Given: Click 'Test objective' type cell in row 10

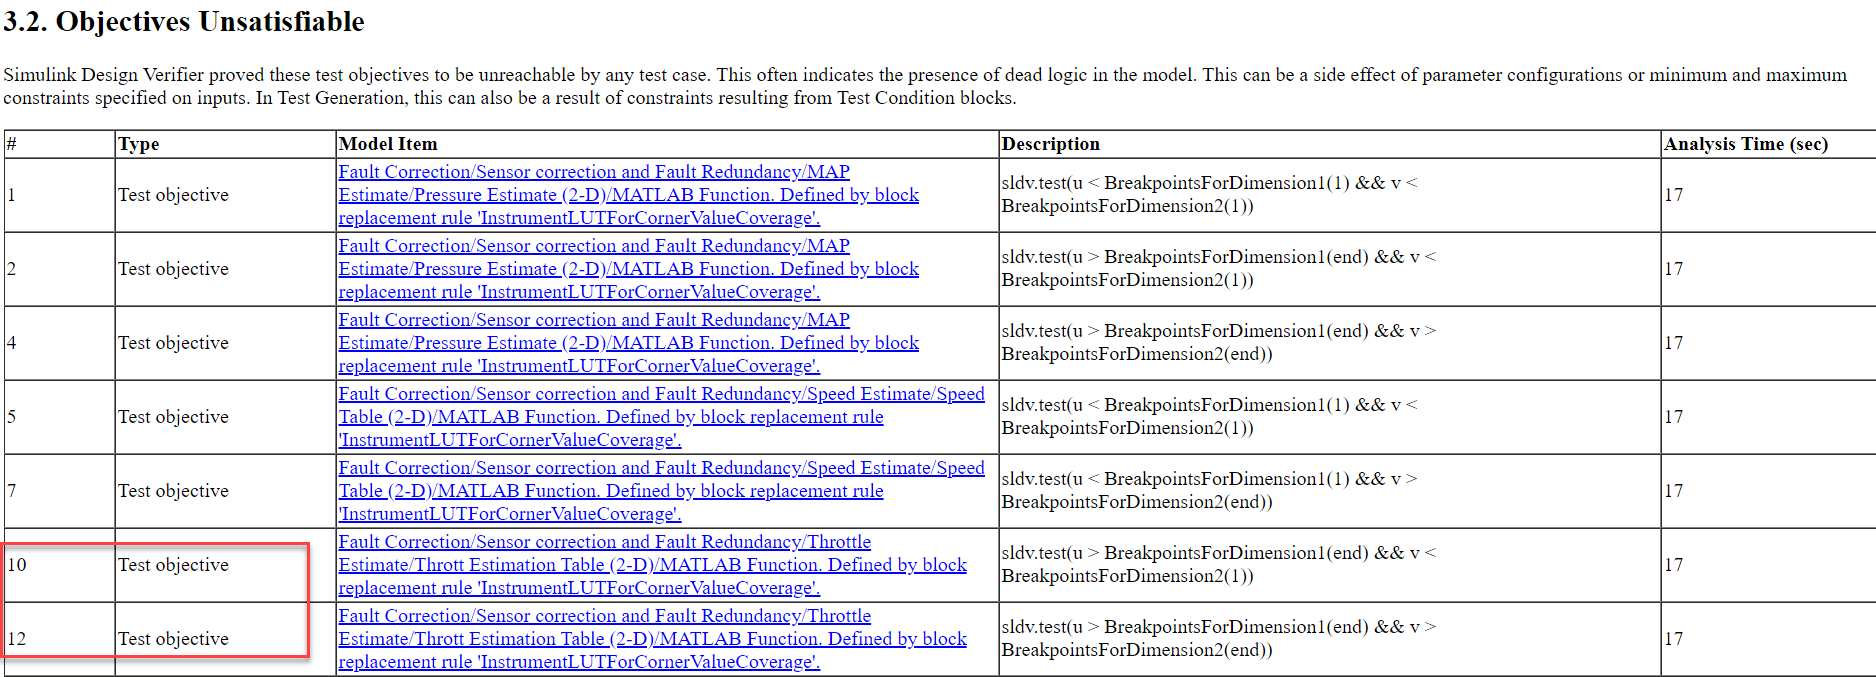Looking at the screenshot, I should coord(173,565).
